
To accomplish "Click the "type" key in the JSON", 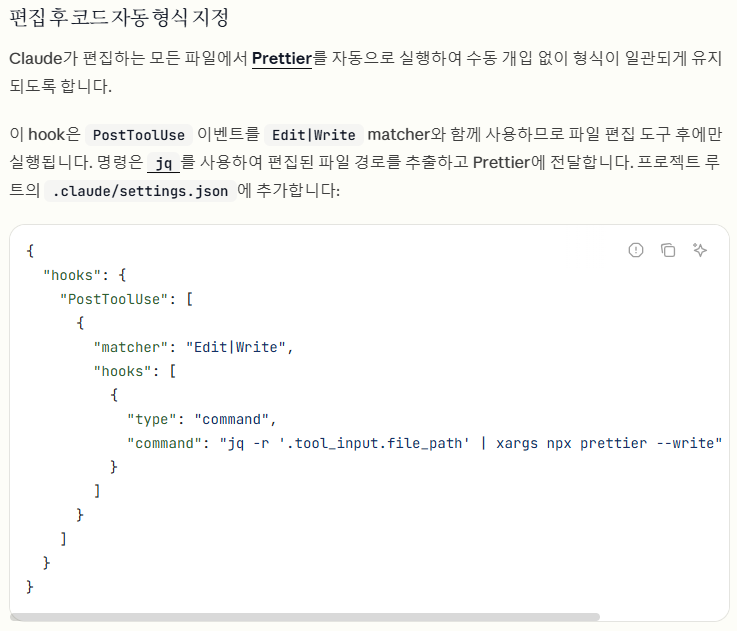I will [151, 419].
